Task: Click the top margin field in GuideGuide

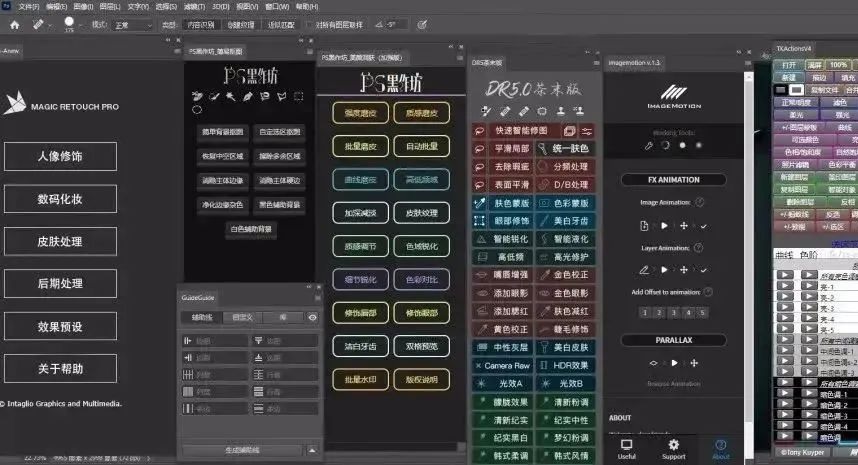Action: [285, 341]
